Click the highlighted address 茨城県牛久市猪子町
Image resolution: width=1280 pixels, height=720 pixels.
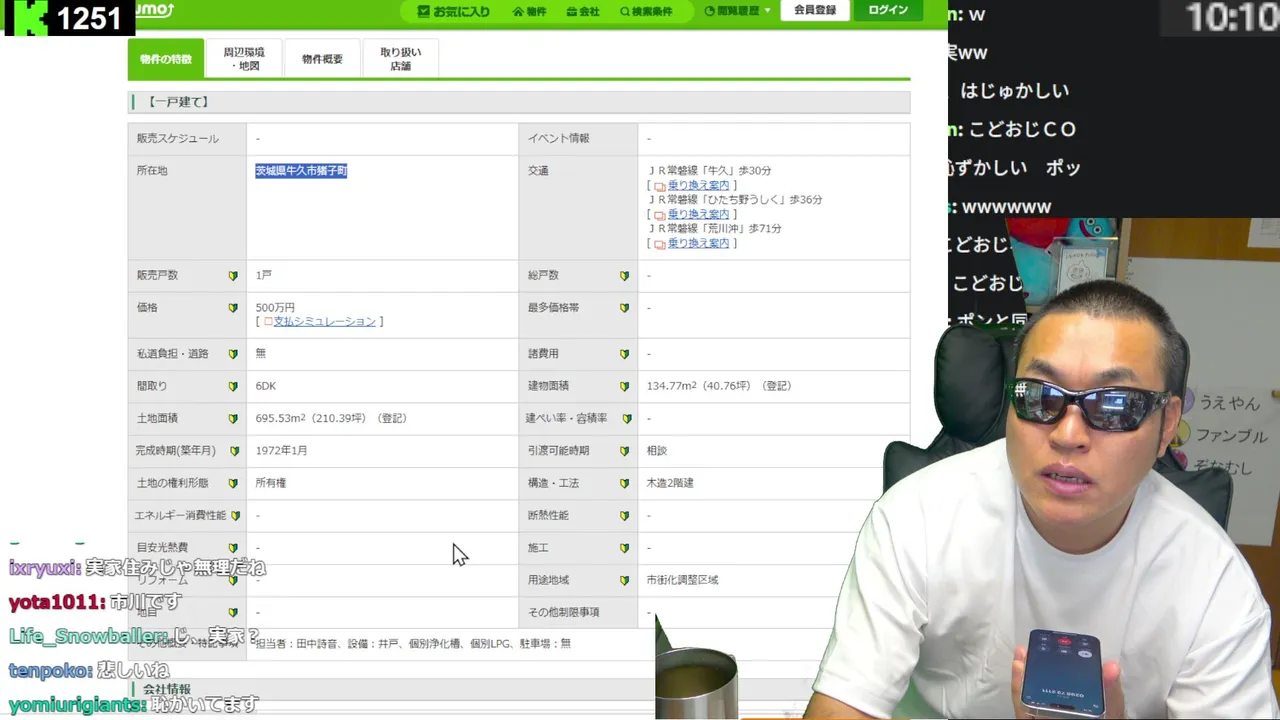(x=301, y=171)
